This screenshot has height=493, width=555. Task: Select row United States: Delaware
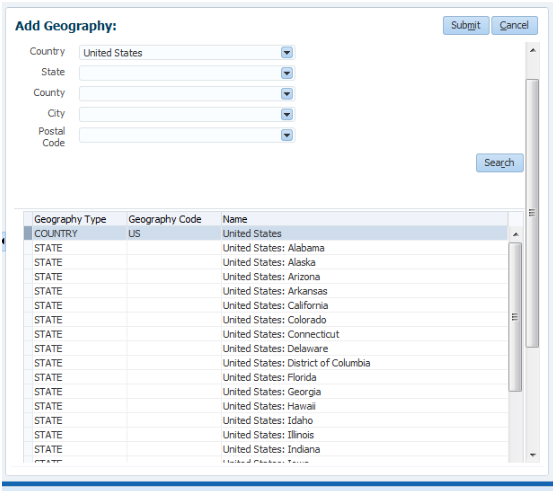point(266,349)
